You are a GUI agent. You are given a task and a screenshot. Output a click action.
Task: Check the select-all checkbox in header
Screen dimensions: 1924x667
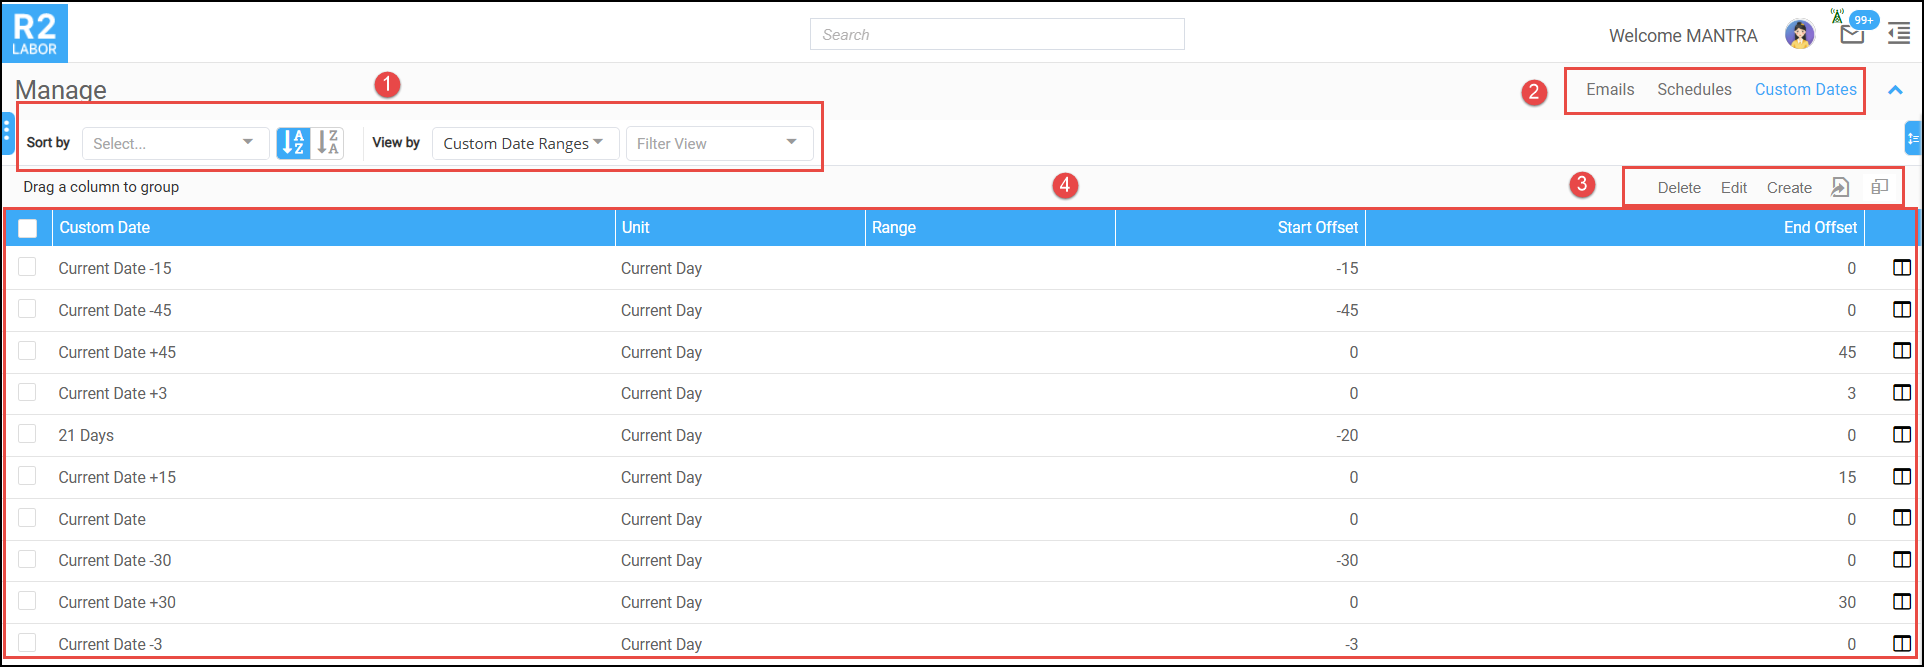pos(28,228)
